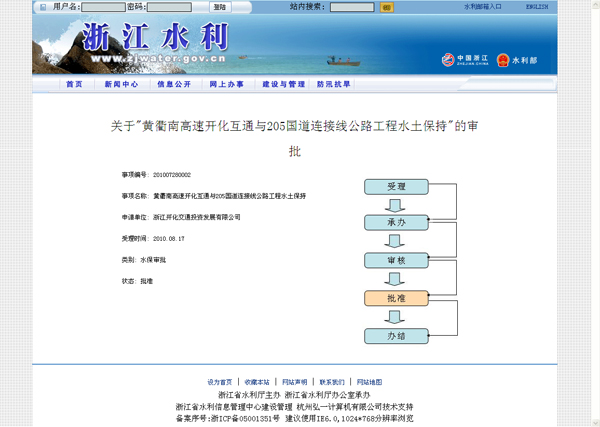Click the username input field
The height and width of the screenshot is (427, 600).
click(104, 6)
